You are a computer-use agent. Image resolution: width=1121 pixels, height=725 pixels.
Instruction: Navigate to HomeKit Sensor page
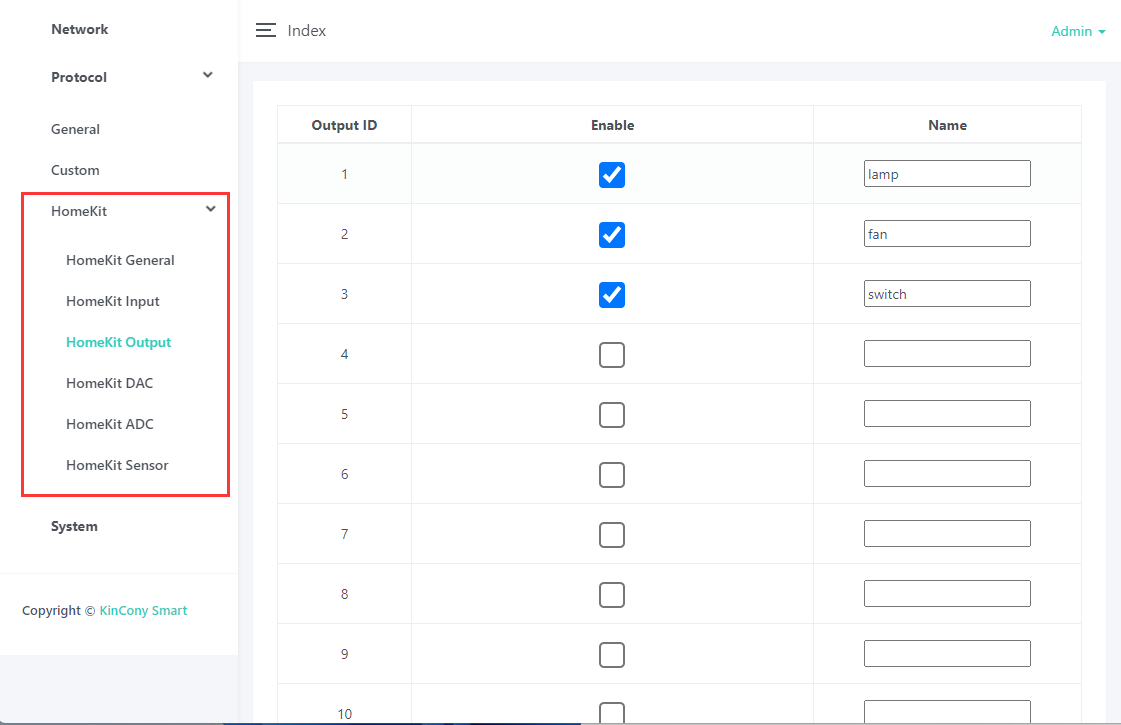[117, 465]
